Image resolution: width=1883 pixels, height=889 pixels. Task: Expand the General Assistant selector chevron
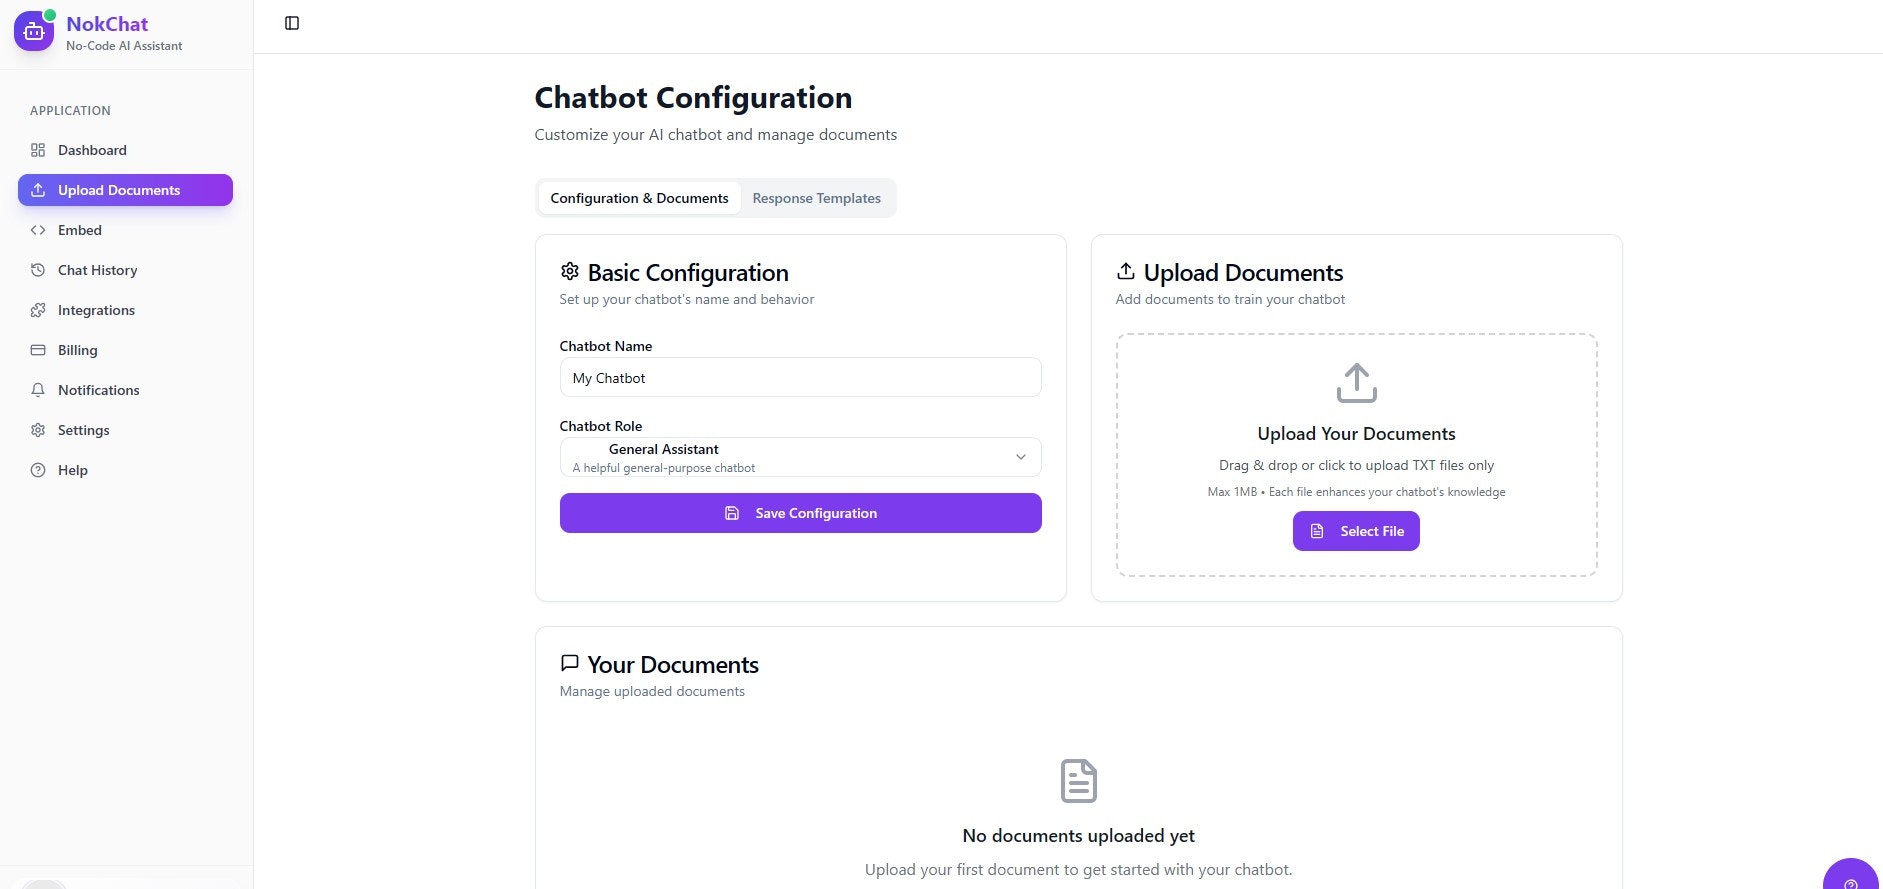pyautogui.click(x=1021, y=457)
